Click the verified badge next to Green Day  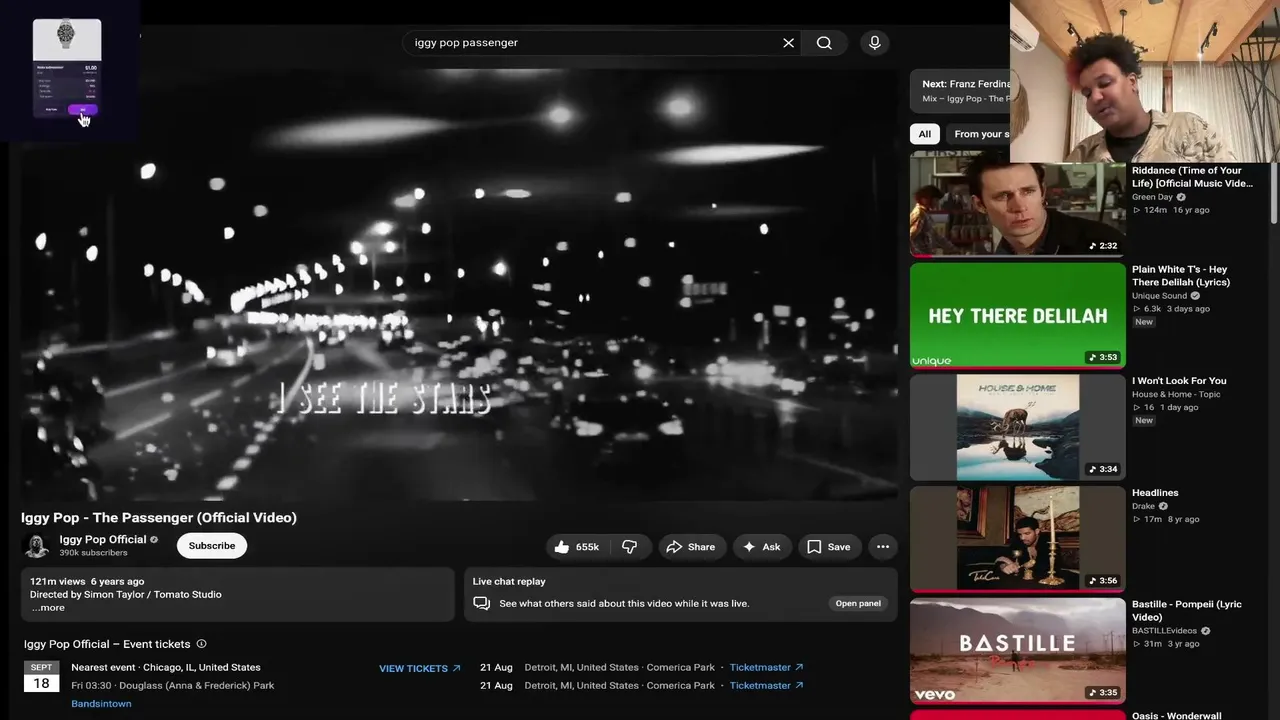pos(1181,197)
